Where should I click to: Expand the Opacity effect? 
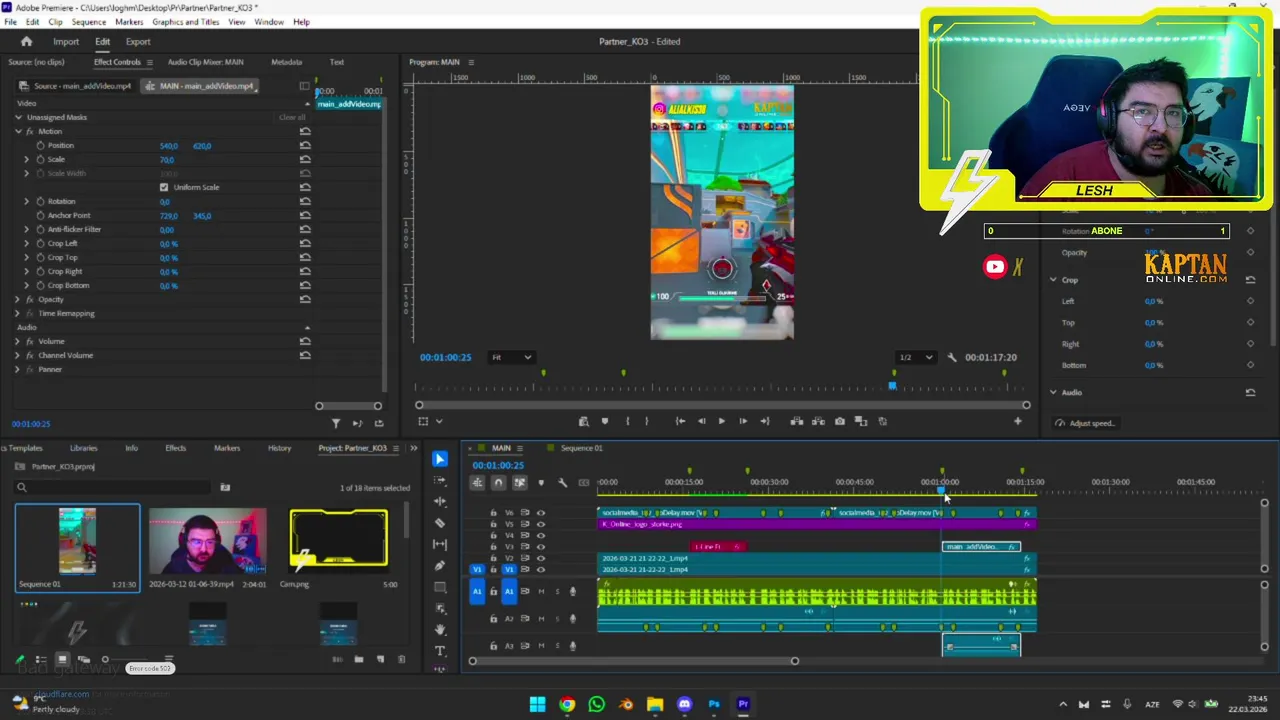coord(18,299)
